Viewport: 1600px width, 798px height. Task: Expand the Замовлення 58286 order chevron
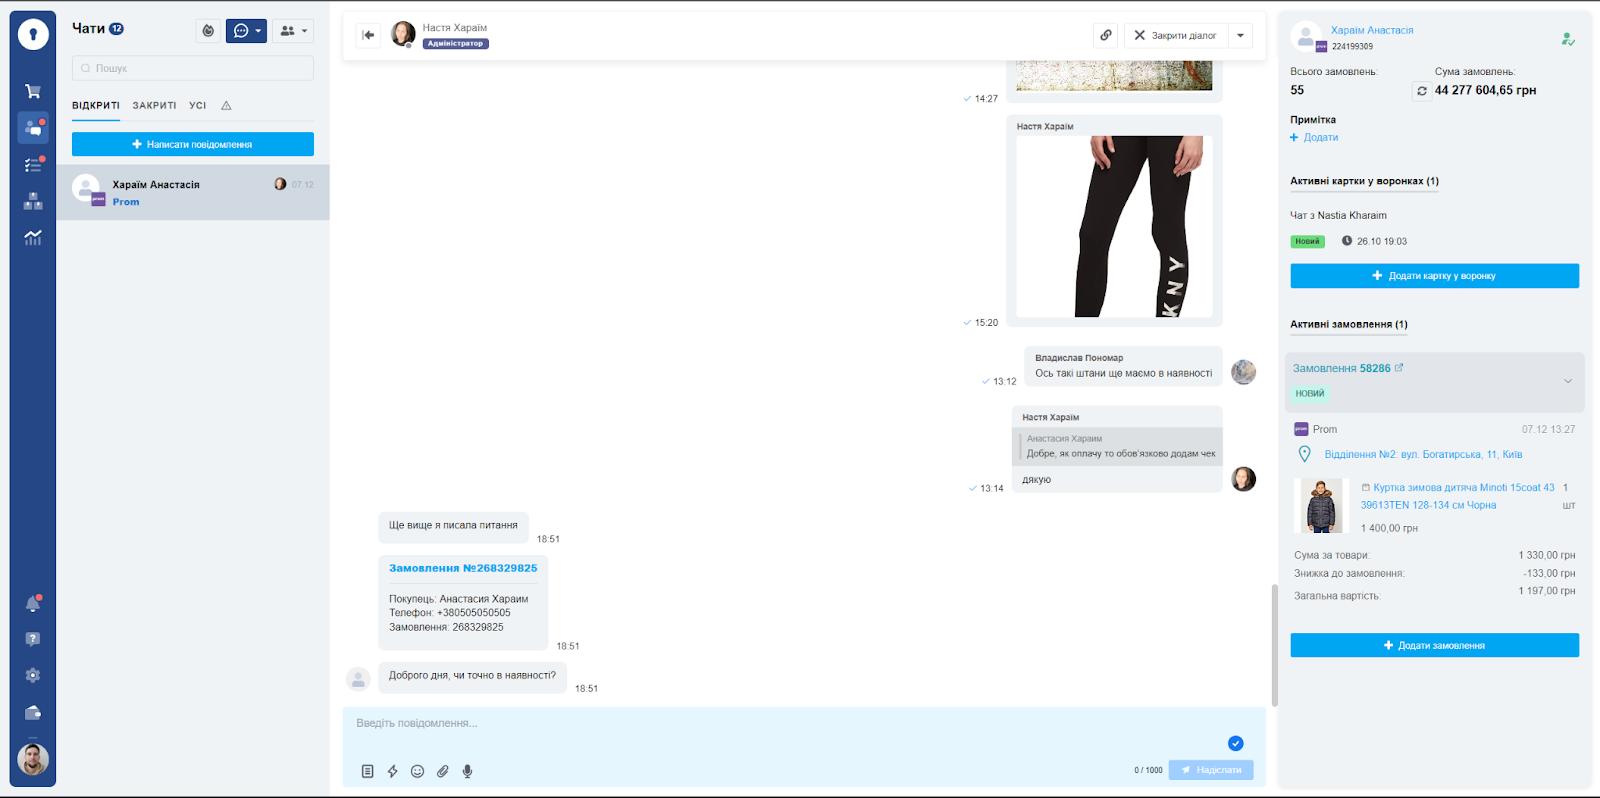click(x=1567, y=381)
